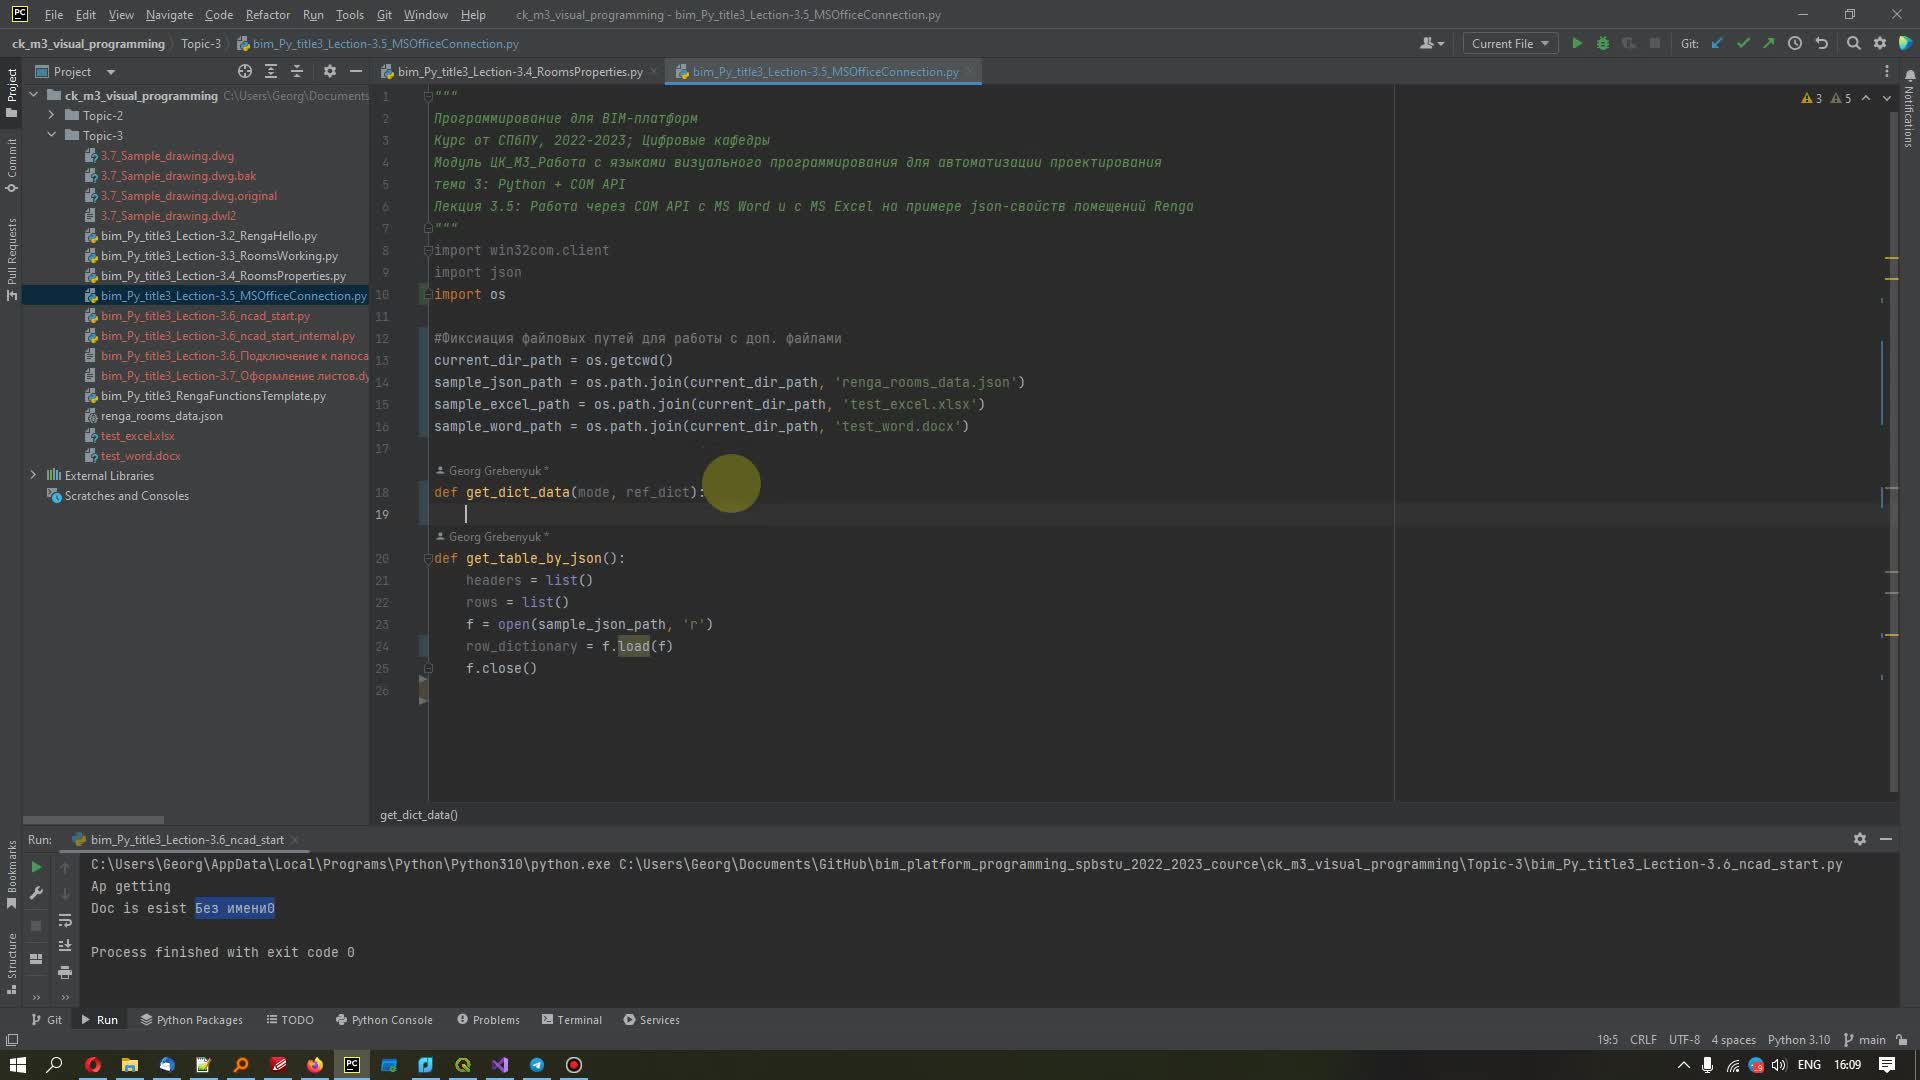
Task: Expand External Libraries node
Action: click(33, 475)
